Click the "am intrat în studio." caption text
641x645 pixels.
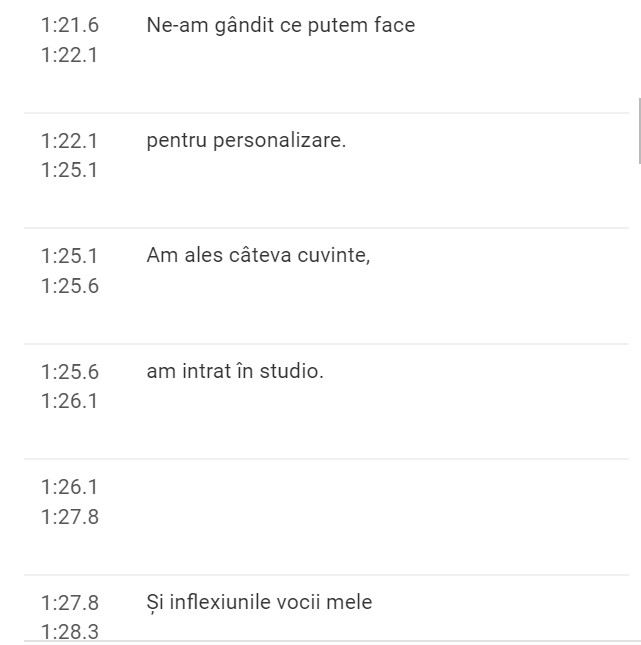[235, 371]
